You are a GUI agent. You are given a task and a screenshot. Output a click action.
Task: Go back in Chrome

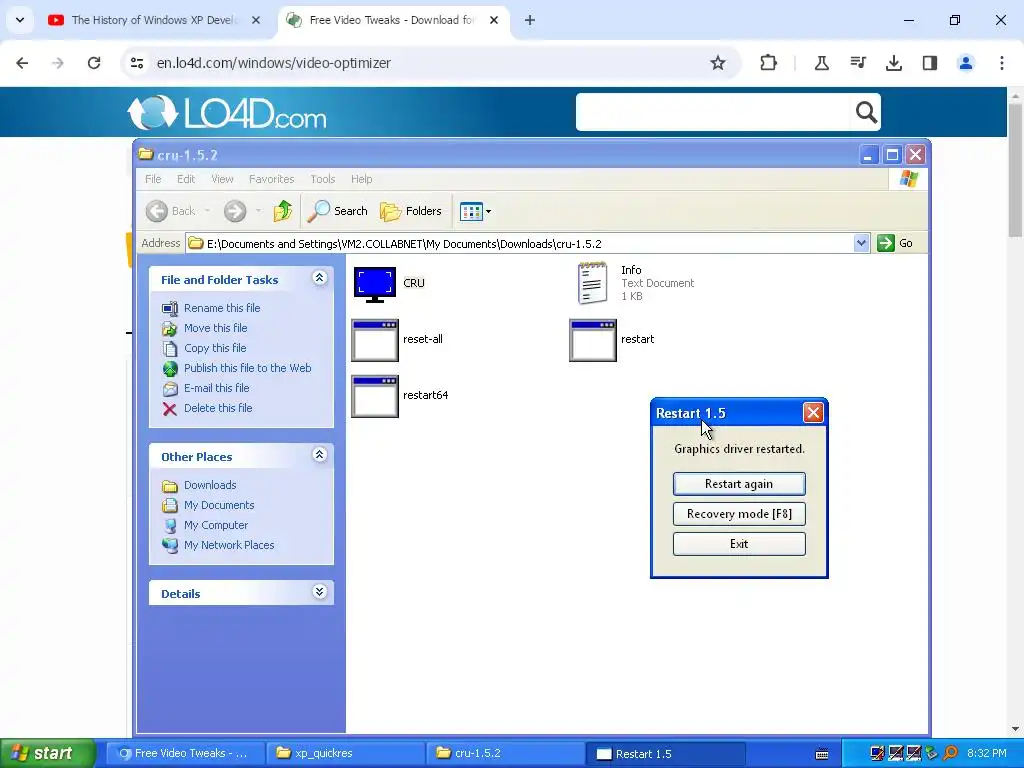pyautogui.click(x=22, y=63)
